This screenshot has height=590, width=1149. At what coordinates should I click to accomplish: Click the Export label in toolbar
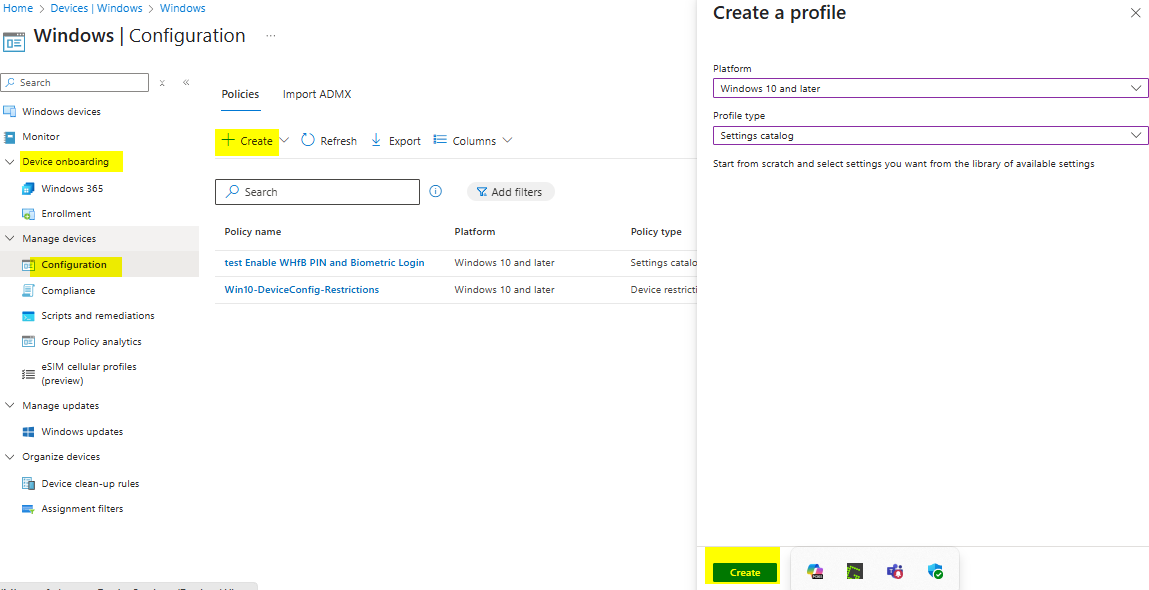[x=404, y=141]
